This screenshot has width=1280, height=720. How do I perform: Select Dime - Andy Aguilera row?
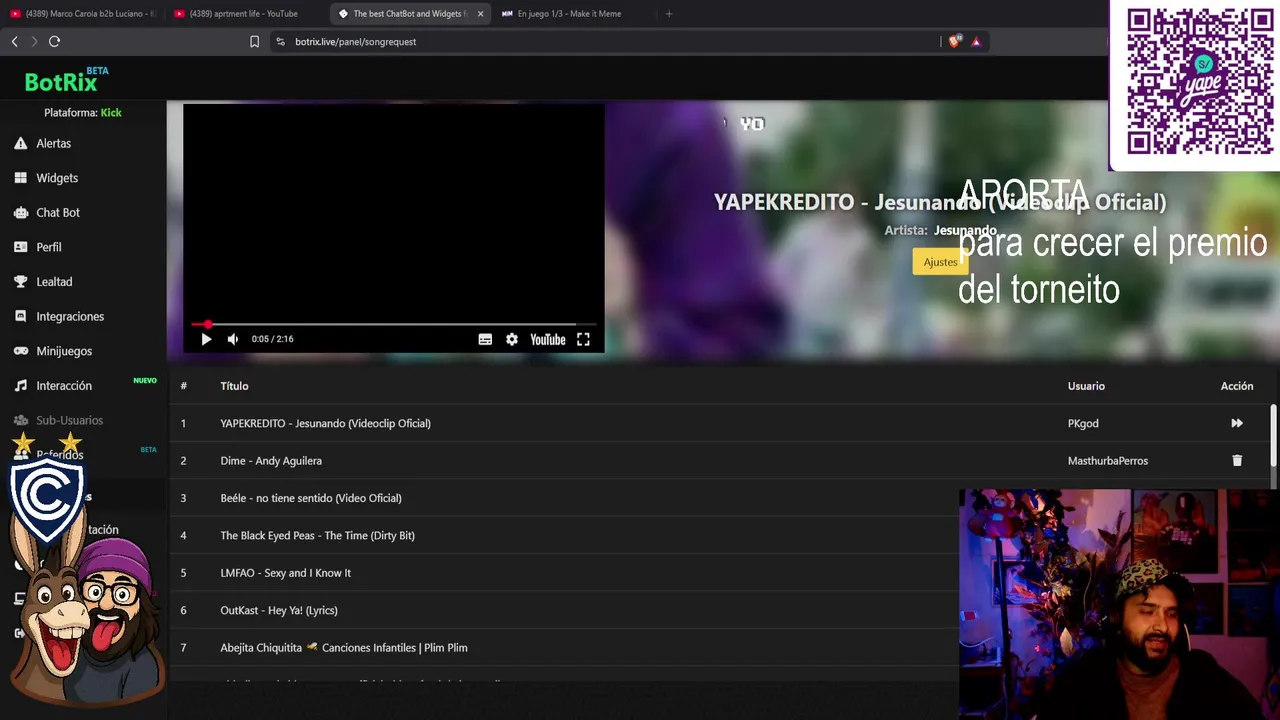click(x=720, y=461)
